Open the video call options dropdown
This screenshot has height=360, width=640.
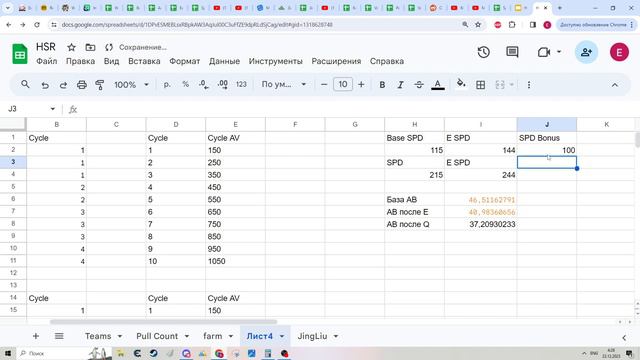coord(559,52)
